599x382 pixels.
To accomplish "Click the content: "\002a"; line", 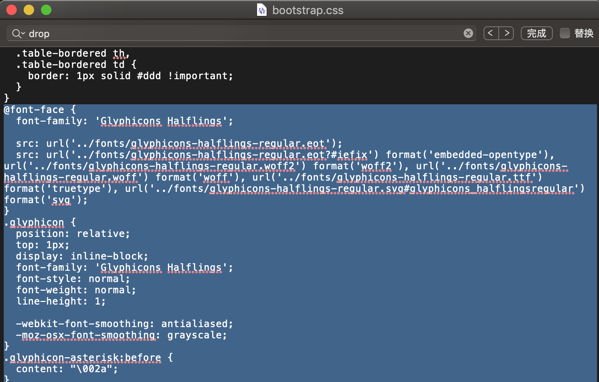I will point(67,369).
